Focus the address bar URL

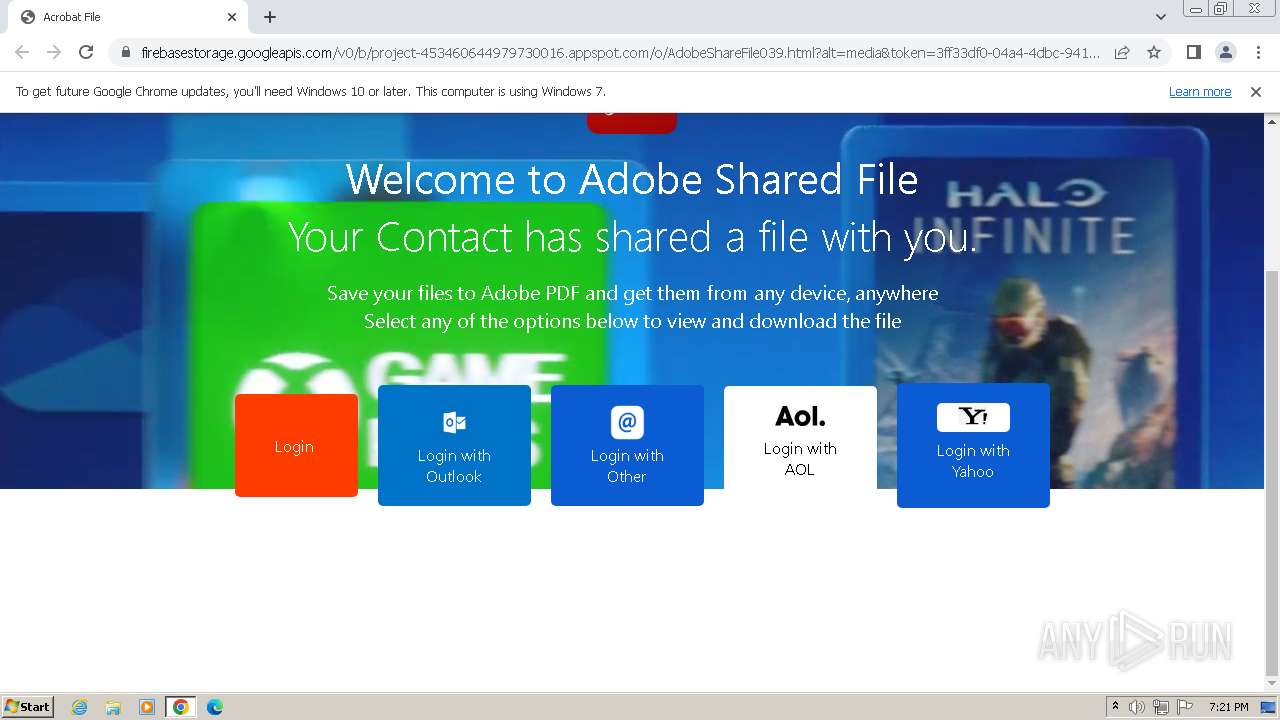pos(620,52)
